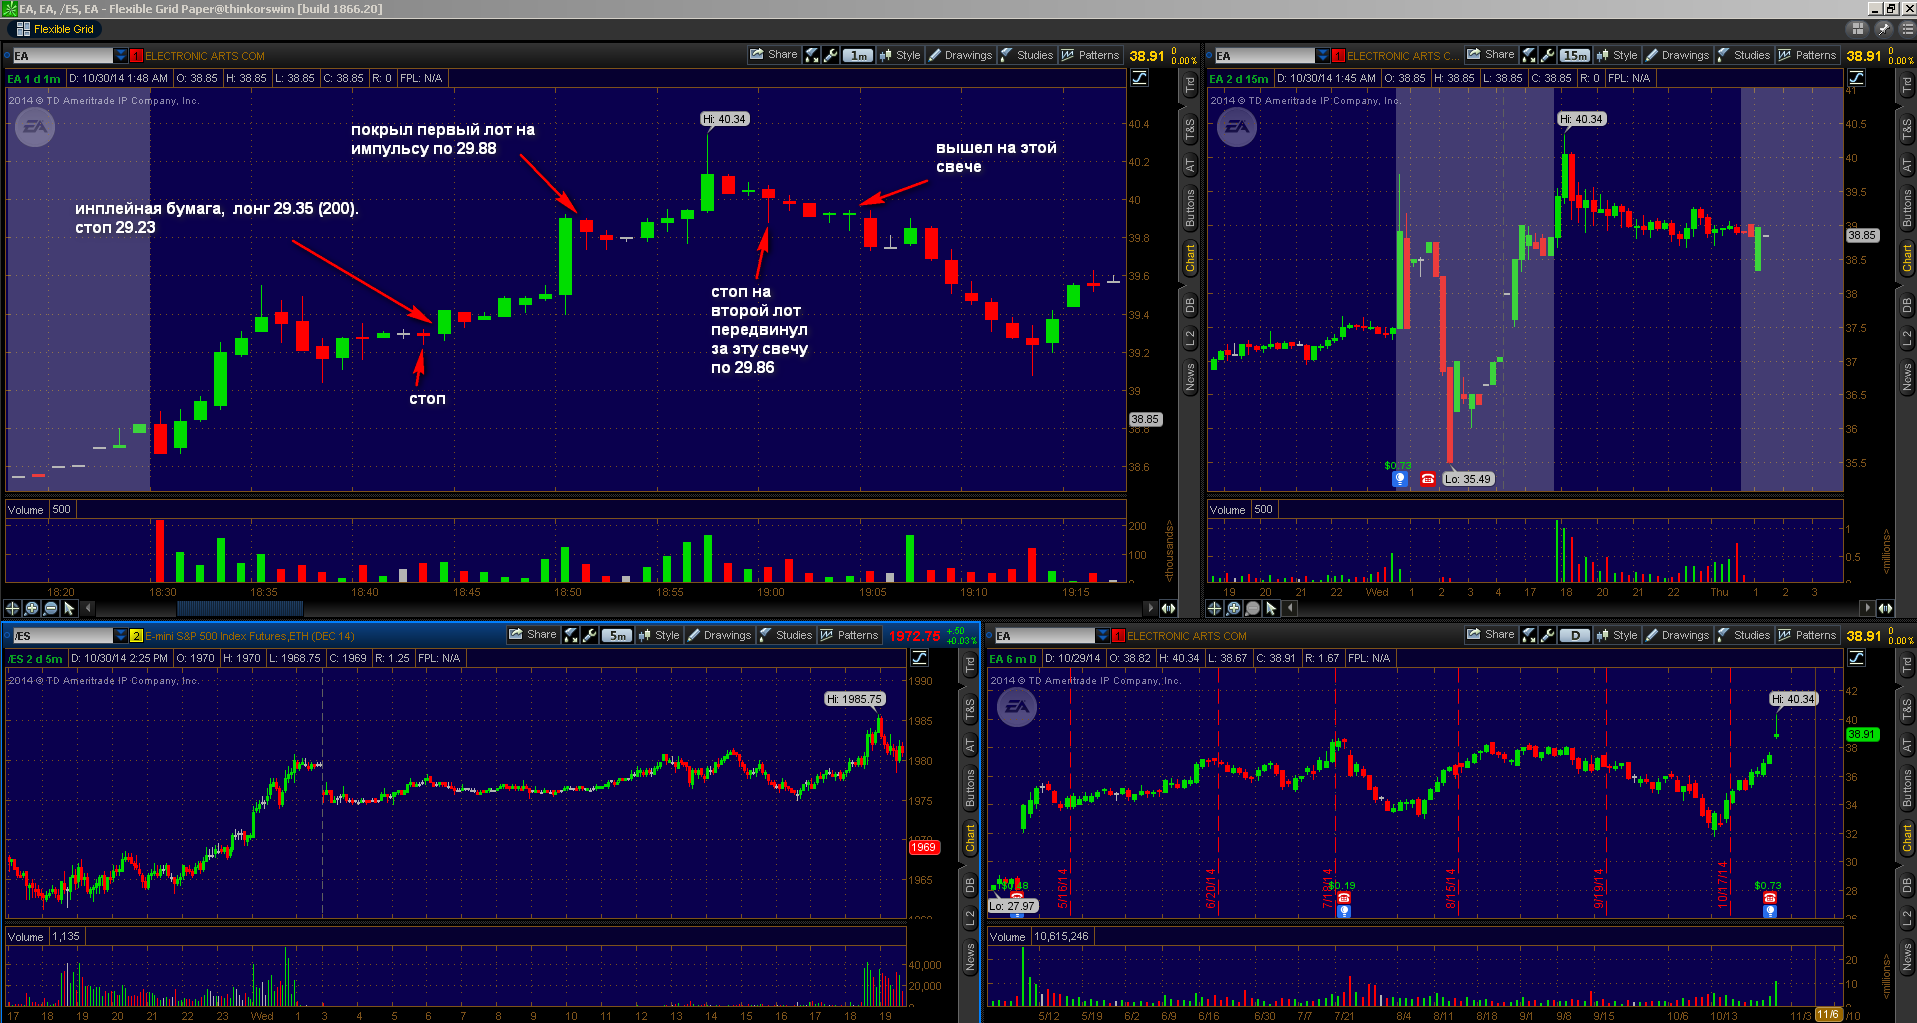This screenshot has height=1023, width=1917.
Task: Open Flexible Grid layout menu
Action: 55,29
